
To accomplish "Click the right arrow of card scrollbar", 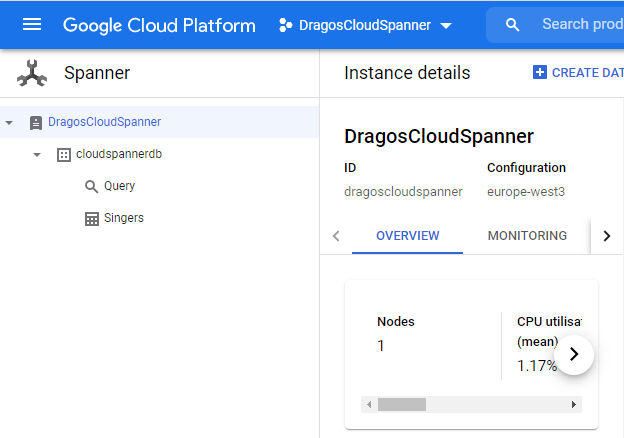I will point(573,405).
